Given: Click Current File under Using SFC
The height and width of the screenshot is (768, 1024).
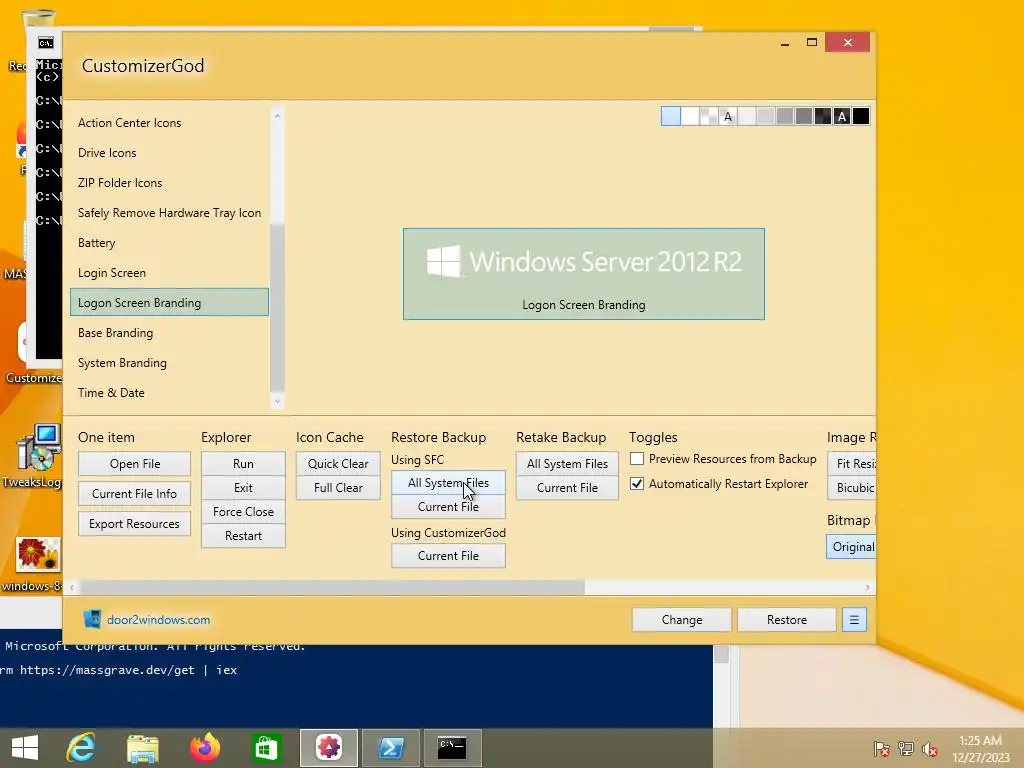Looking at the screenshot, I should pos(448,507).
